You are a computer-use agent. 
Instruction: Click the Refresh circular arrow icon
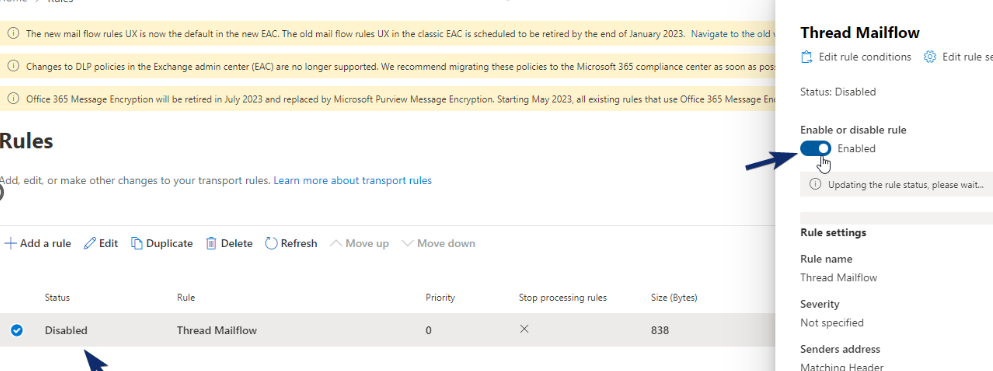coord(271,243)
